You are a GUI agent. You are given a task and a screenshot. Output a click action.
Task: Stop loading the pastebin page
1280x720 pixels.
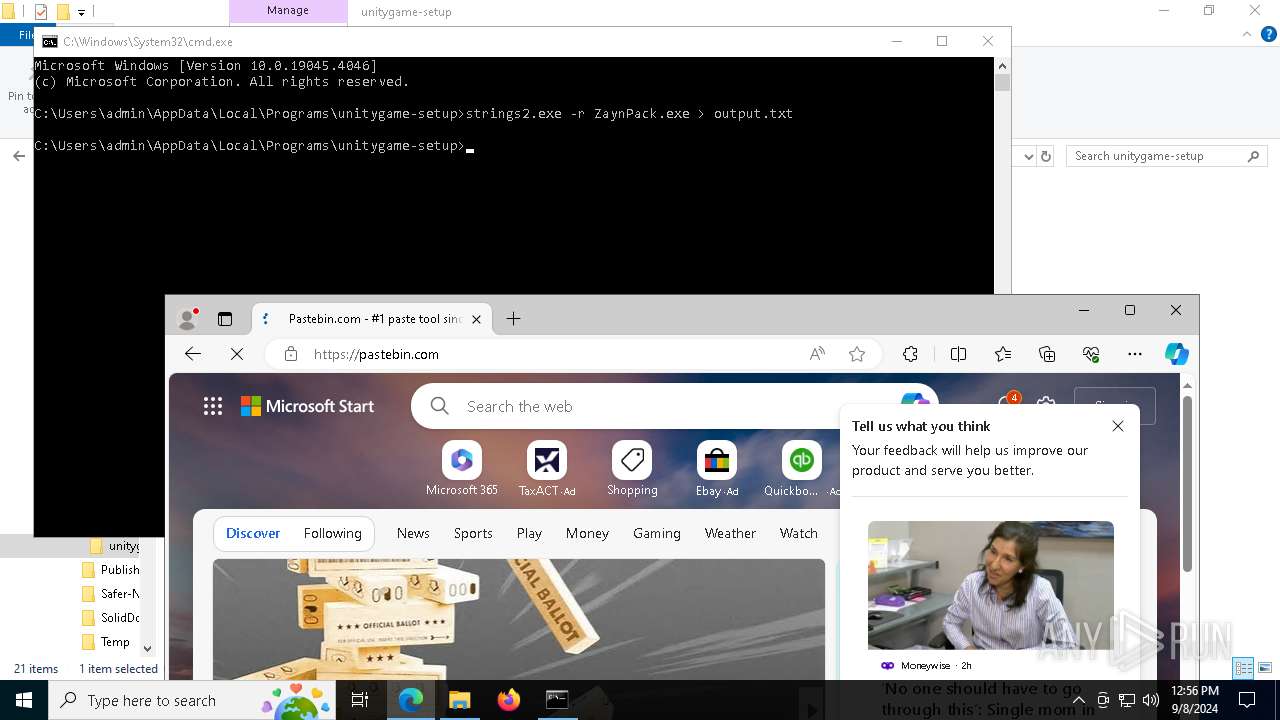click(237, 354)
